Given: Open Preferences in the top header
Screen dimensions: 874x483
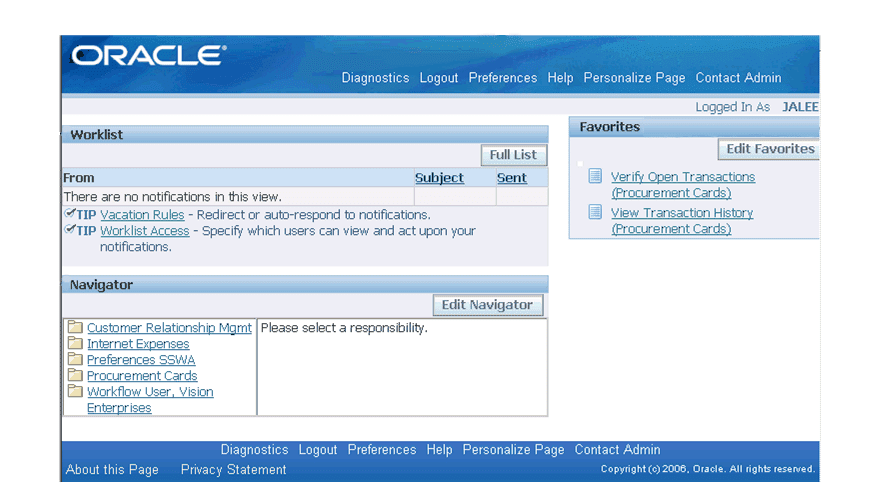Looking at the screenshot, I should point(503,78).
